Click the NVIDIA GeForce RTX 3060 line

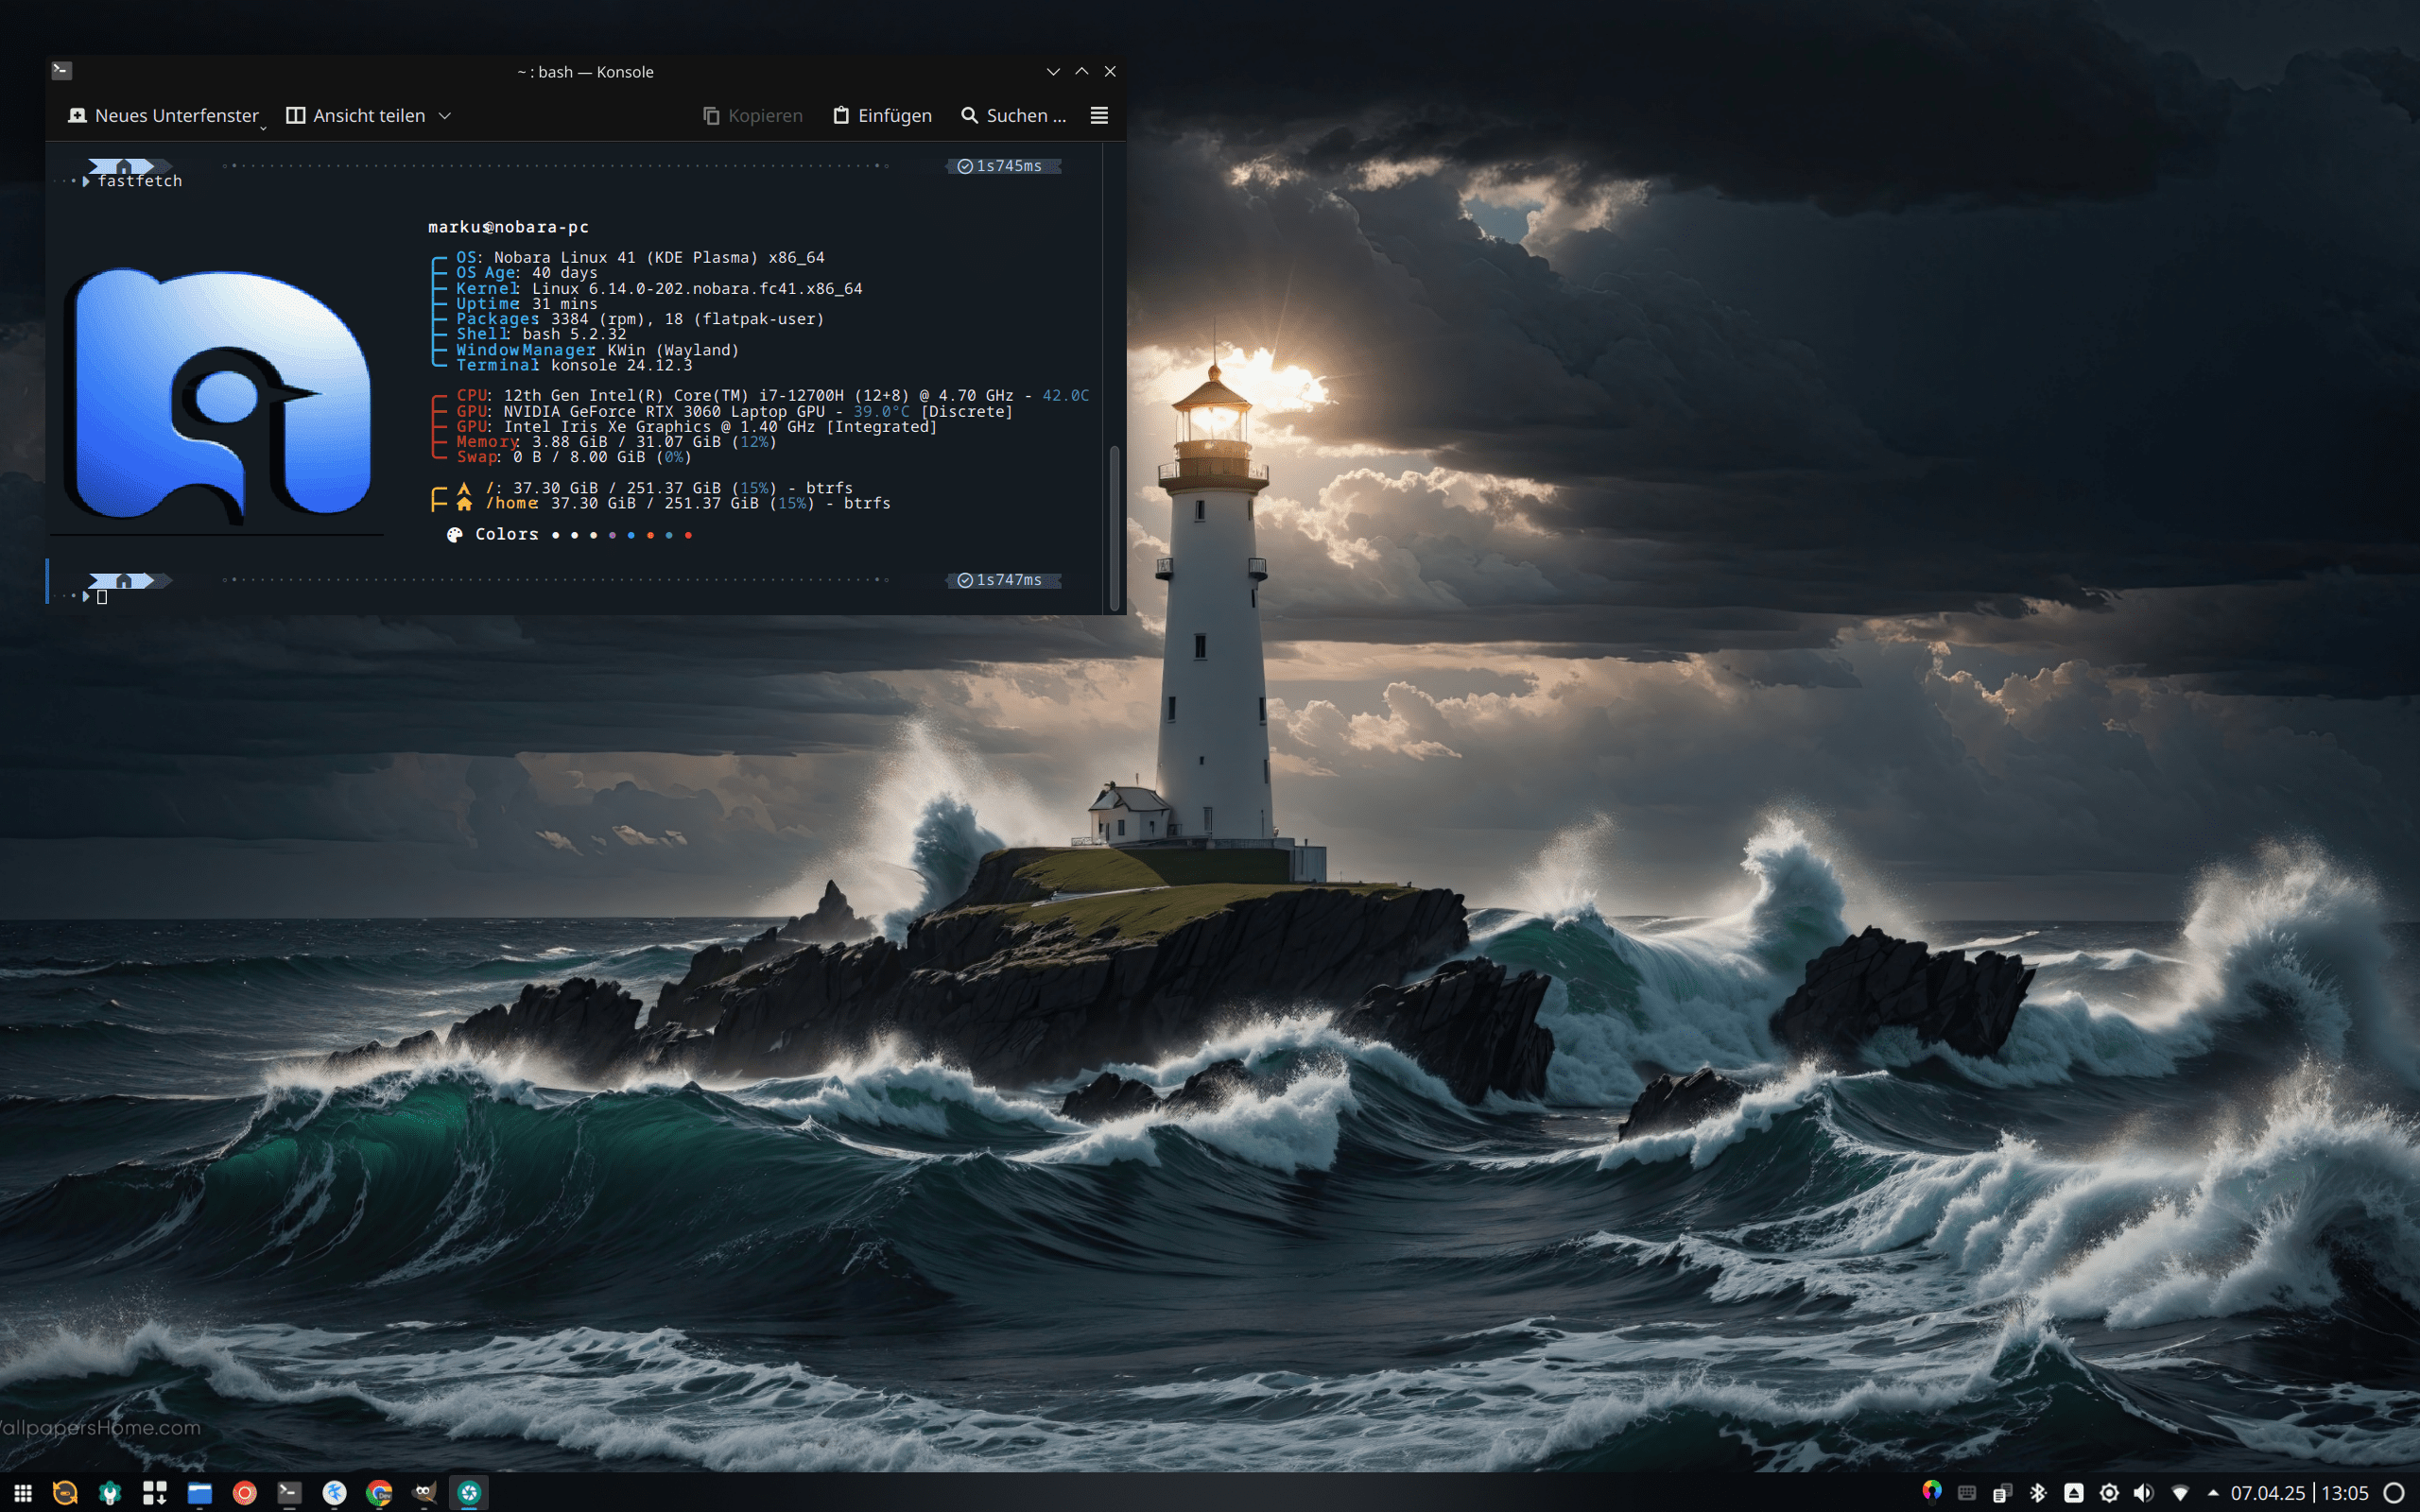point(734,411)
